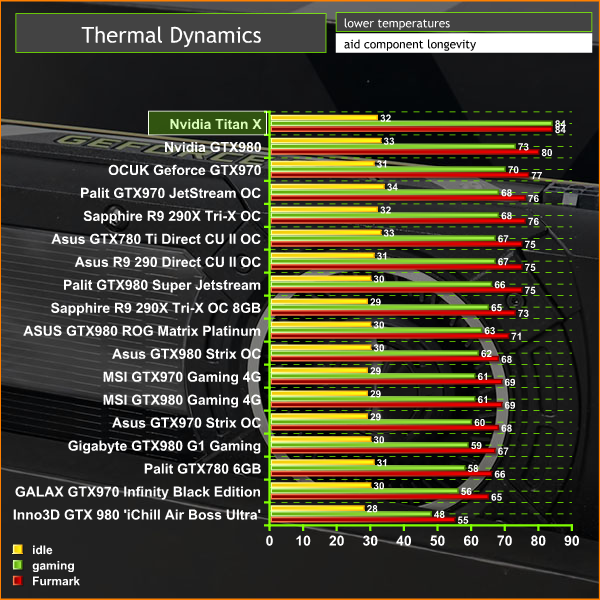This screenshot has width=600, height=600.
Task: Click Inno3D GTX 980 iChill Air Boss Ultra label
Action: [x=137, y=514]
